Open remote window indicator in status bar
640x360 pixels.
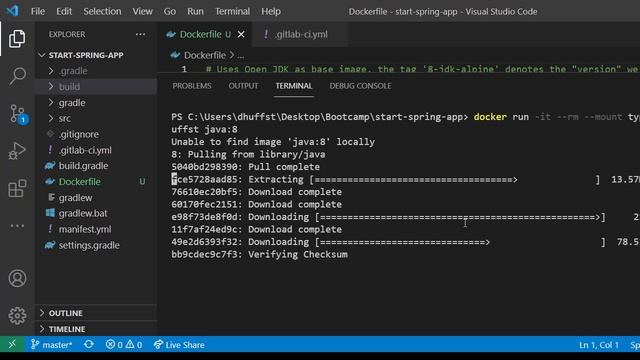tap(12, 344)
